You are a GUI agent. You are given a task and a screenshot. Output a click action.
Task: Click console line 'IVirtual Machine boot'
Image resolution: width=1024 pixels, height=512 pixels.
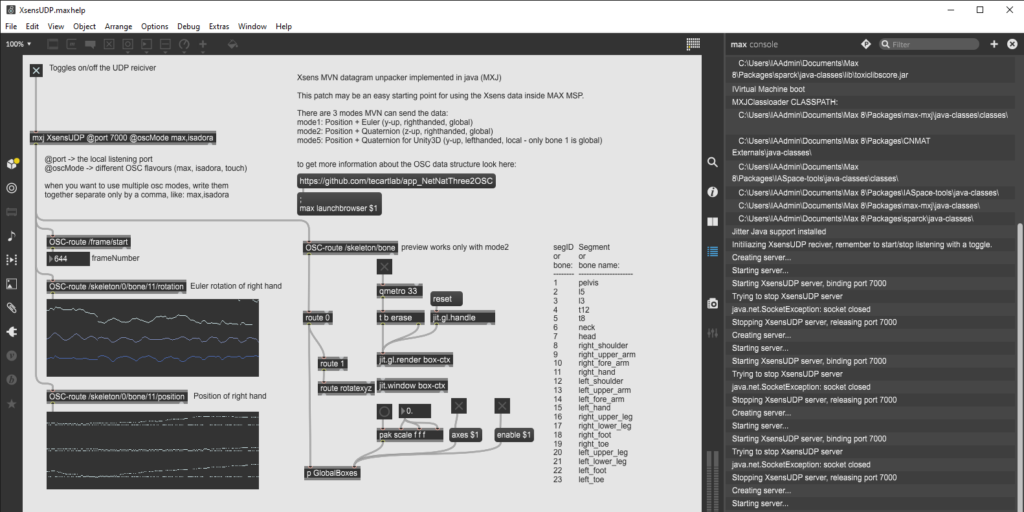(768, 89)
